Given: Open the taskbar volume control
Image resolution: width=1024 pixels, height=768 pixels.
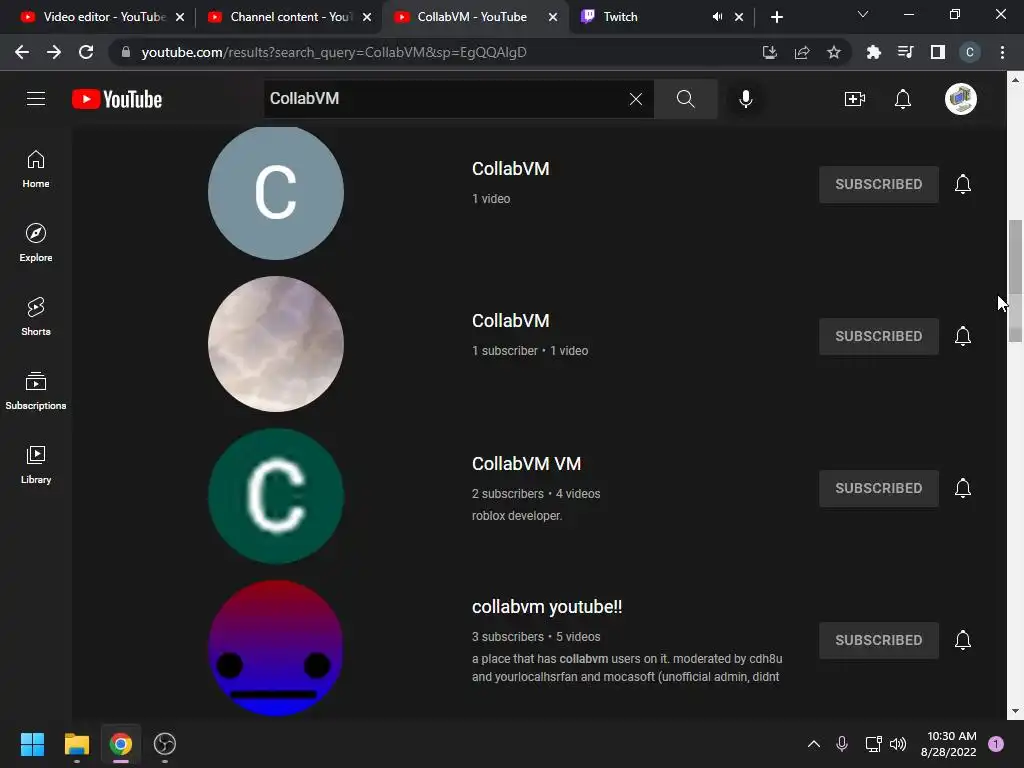Looking at the screenshot, I should (x=898, y=744).
